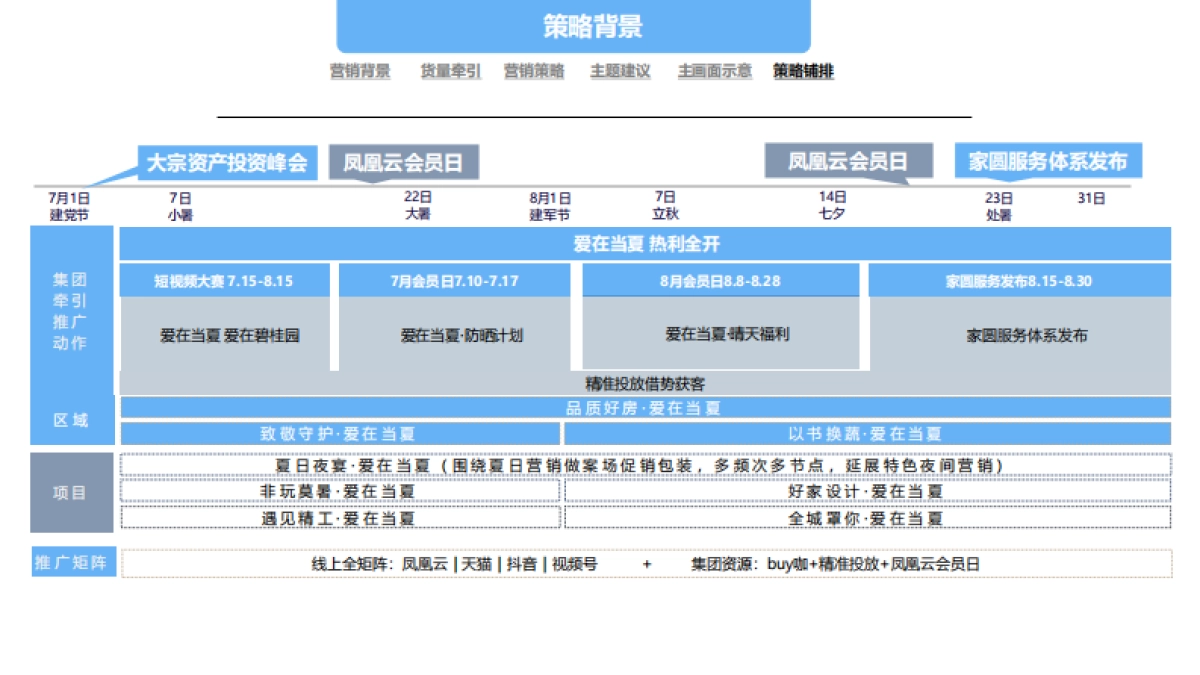
Task: Click the 家圆服务体系发布 callout banner
Action: pos(1049,160)
